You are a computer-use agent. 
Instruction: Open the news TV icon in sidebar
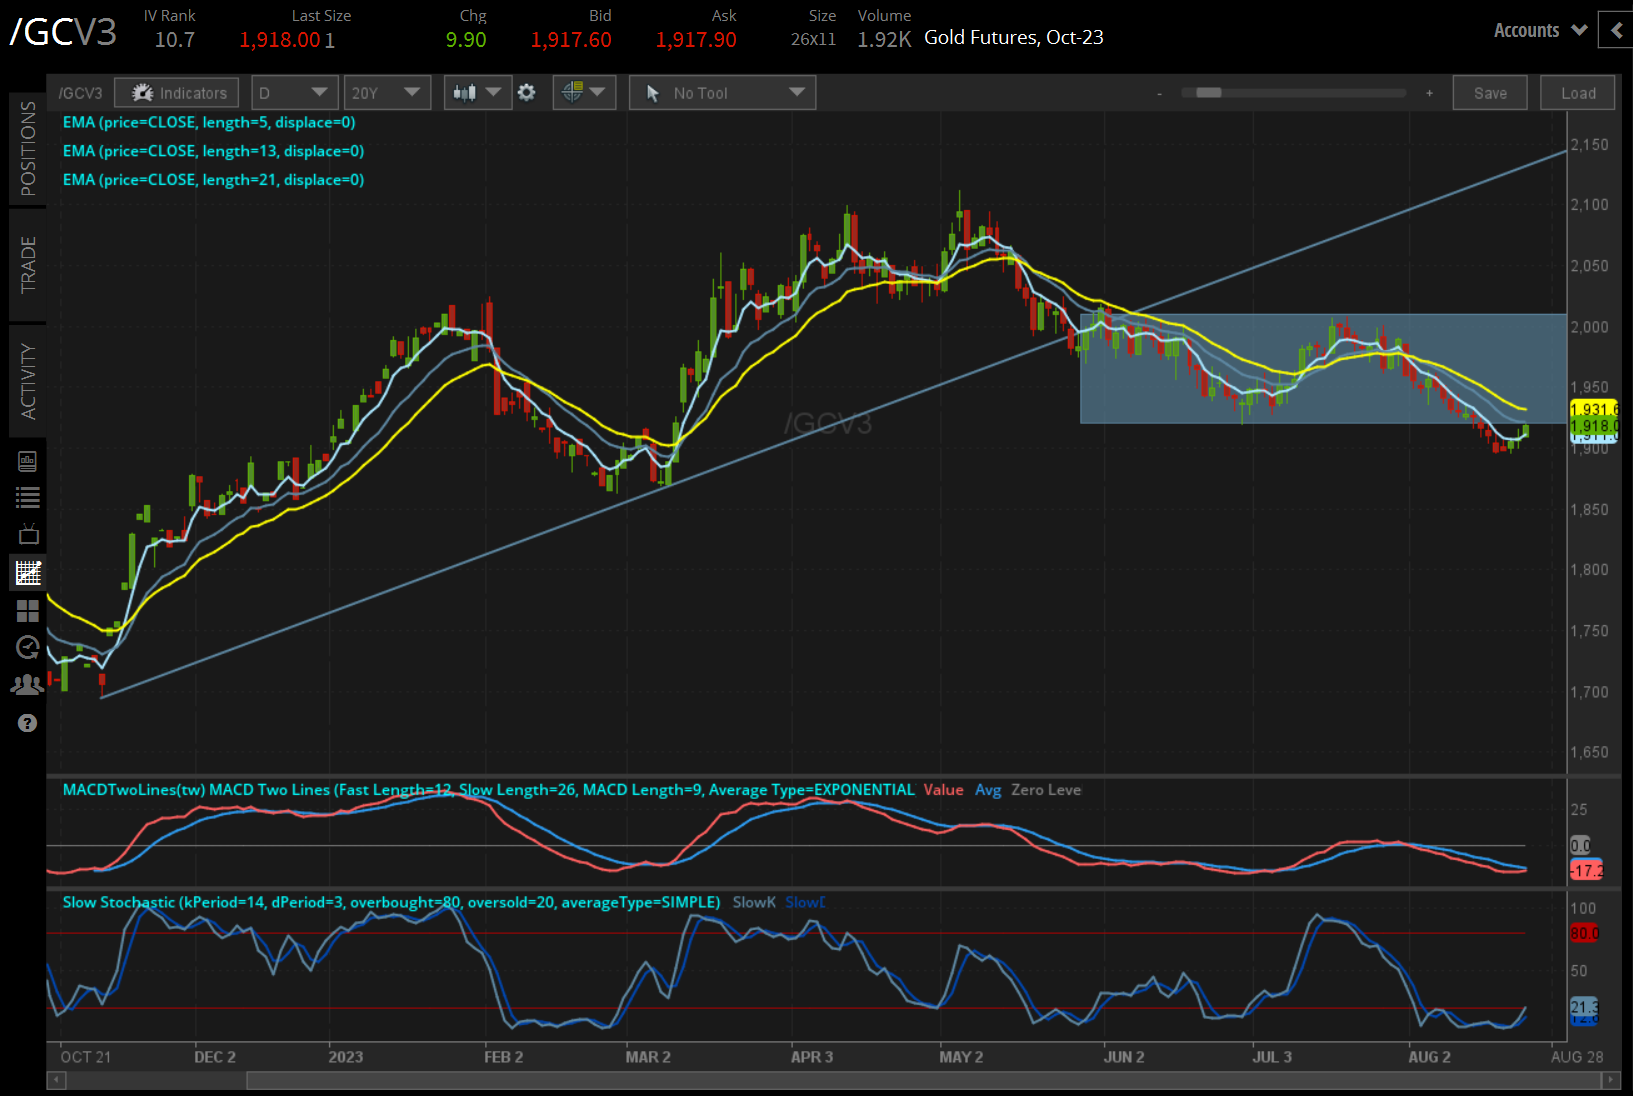pyautogui.click(x=28, y=534)
